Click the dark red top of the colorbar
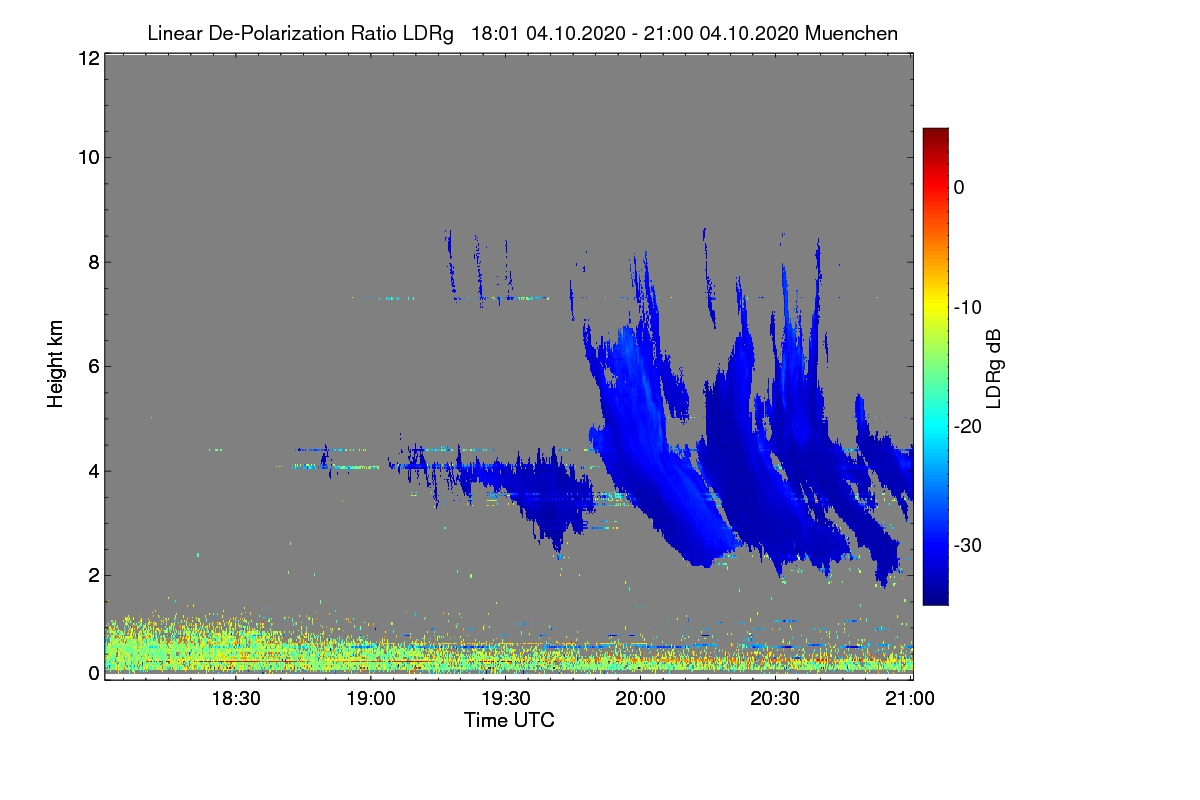This screenshot has height=800, width=1200. [935, 135]
